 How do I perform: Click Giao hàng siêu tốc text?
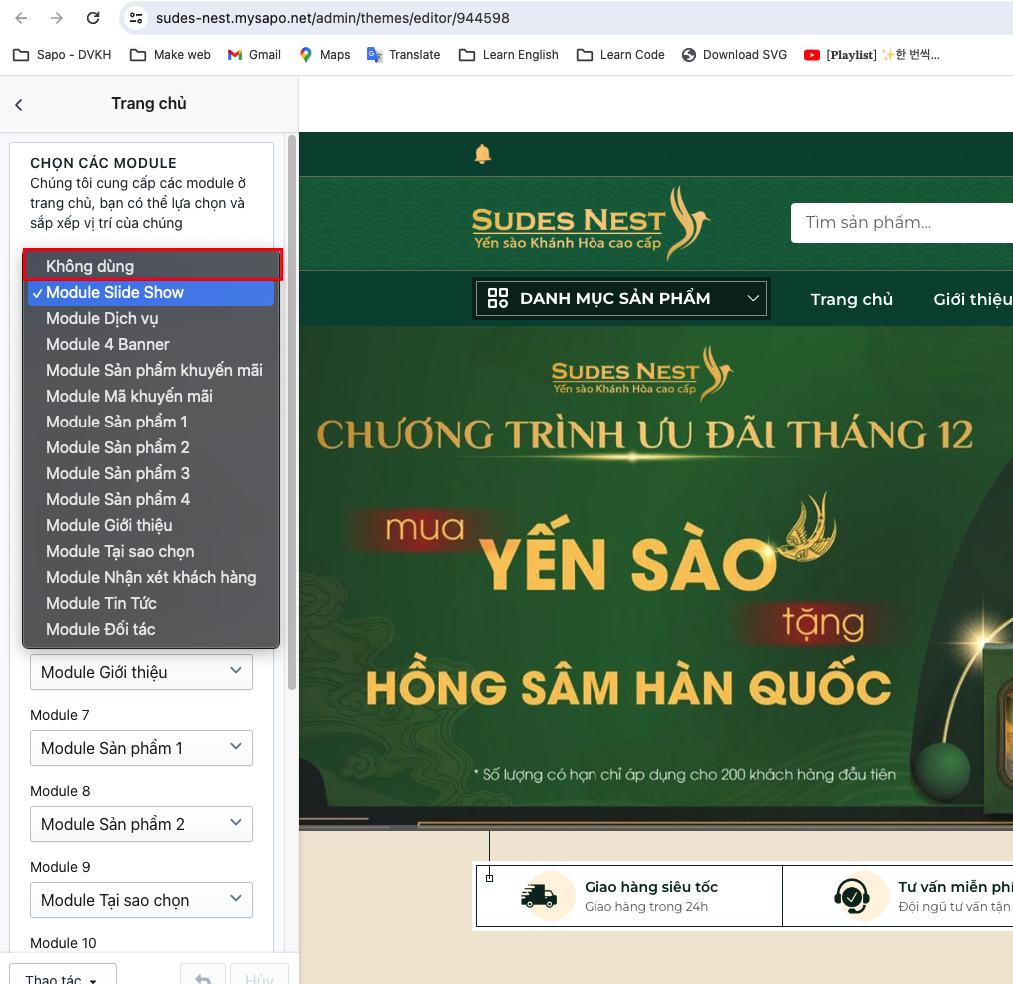[x=651, y=887]
